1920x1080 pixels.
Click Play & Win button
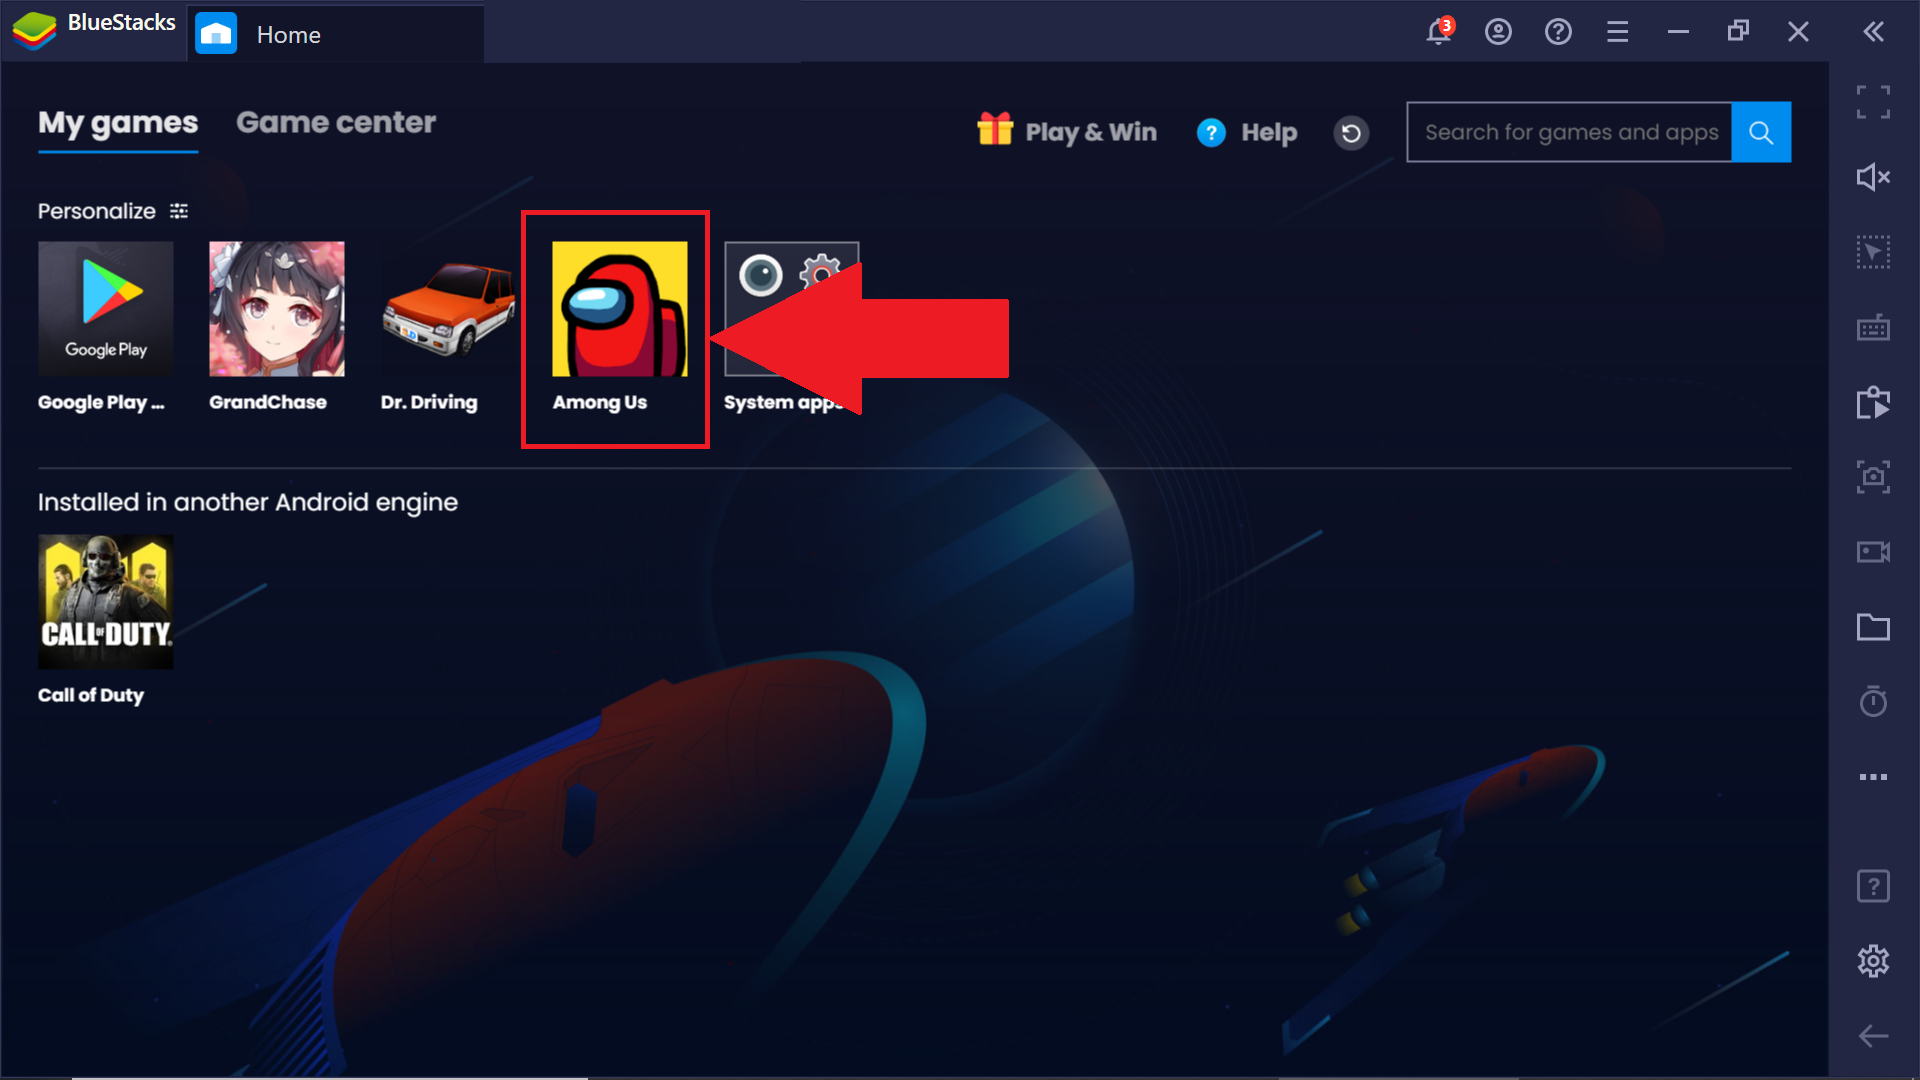coord(1067,131)
